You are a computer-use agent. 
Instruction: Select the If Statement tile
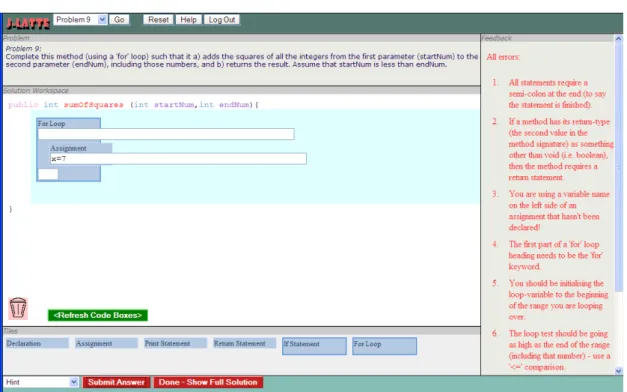(314, 346)
